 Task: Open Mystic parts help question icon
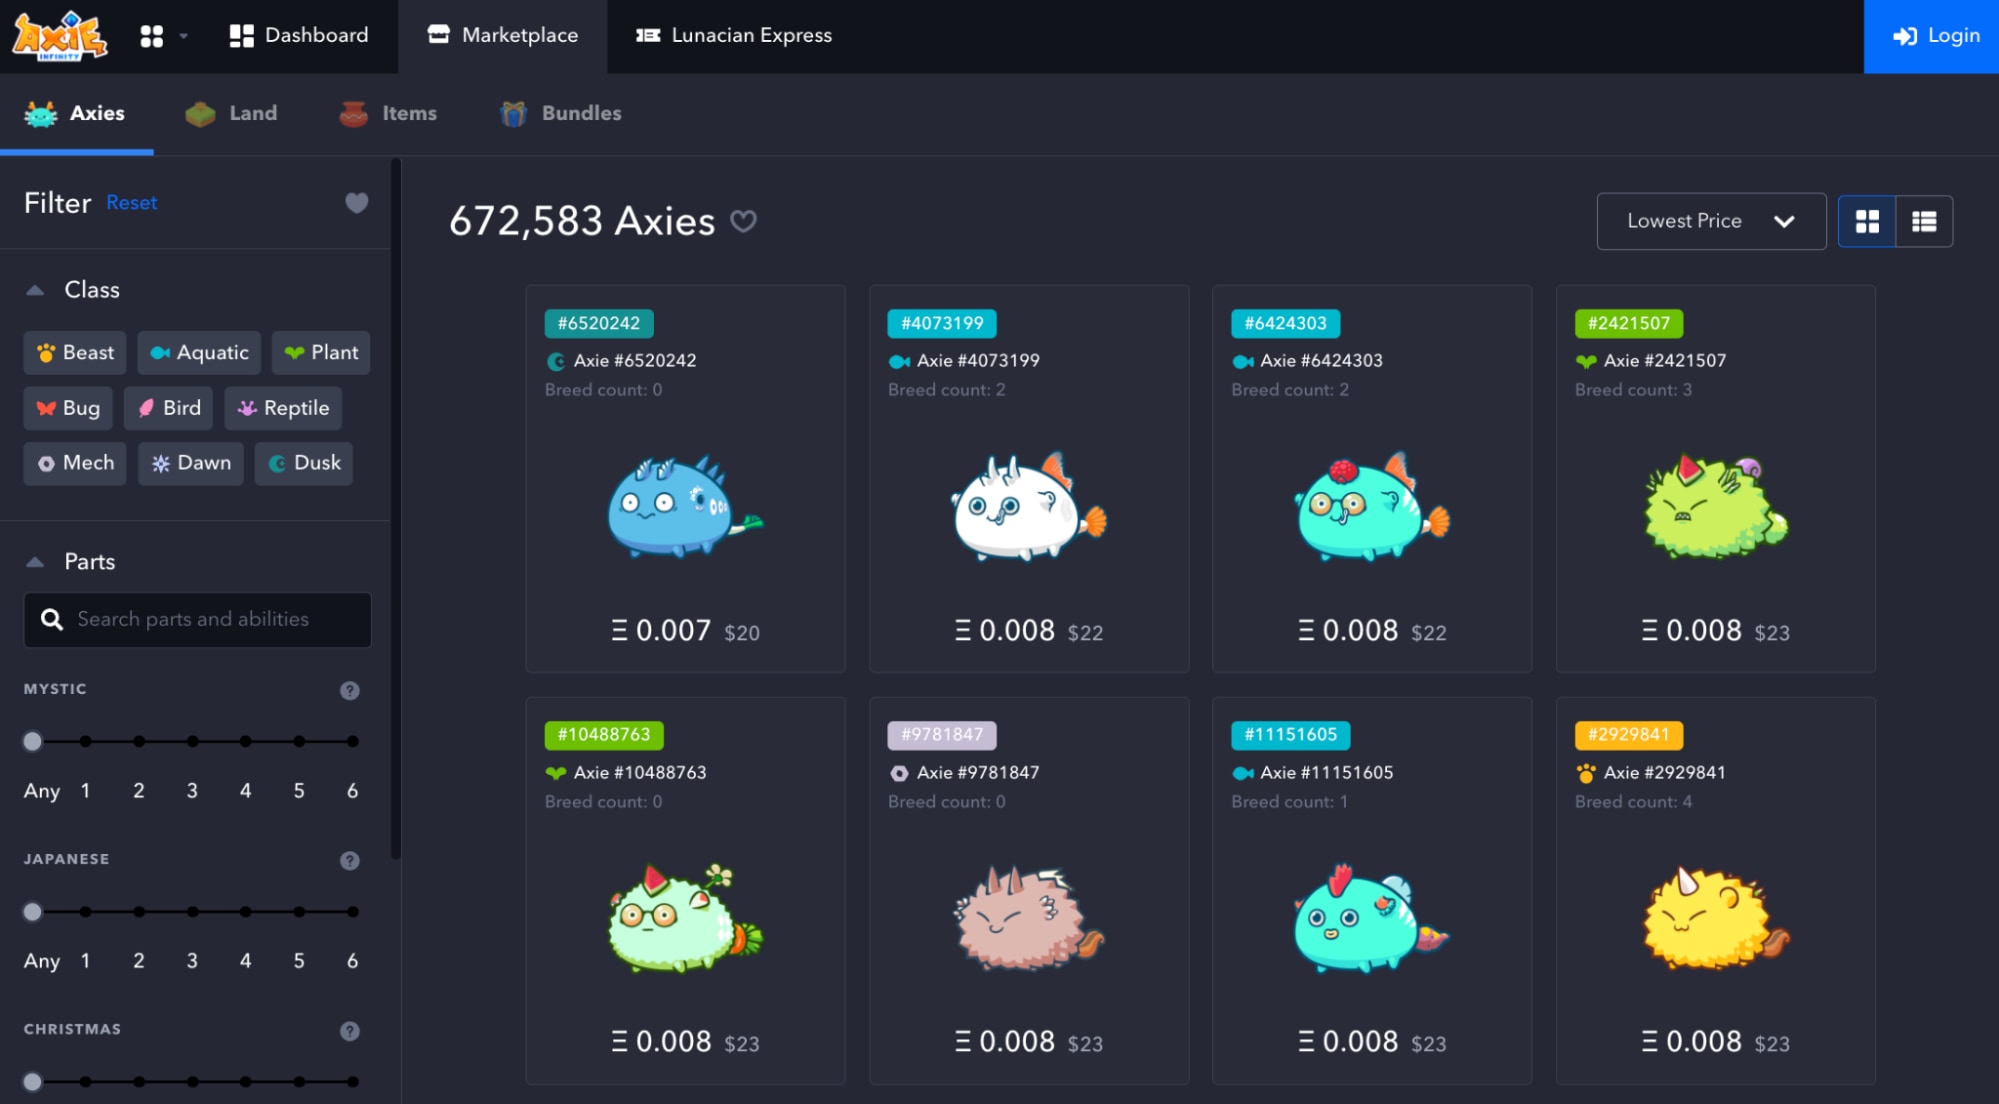coord(349,690)
